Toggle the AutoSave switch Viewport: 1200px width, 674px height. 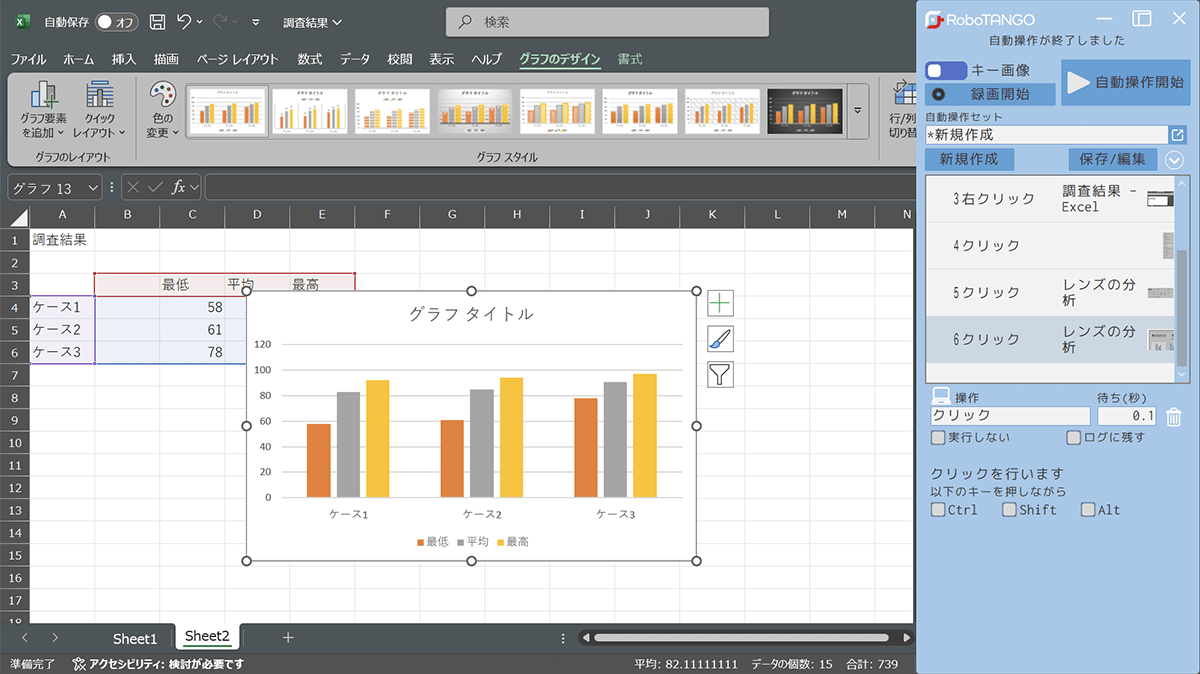pos(117,22)
